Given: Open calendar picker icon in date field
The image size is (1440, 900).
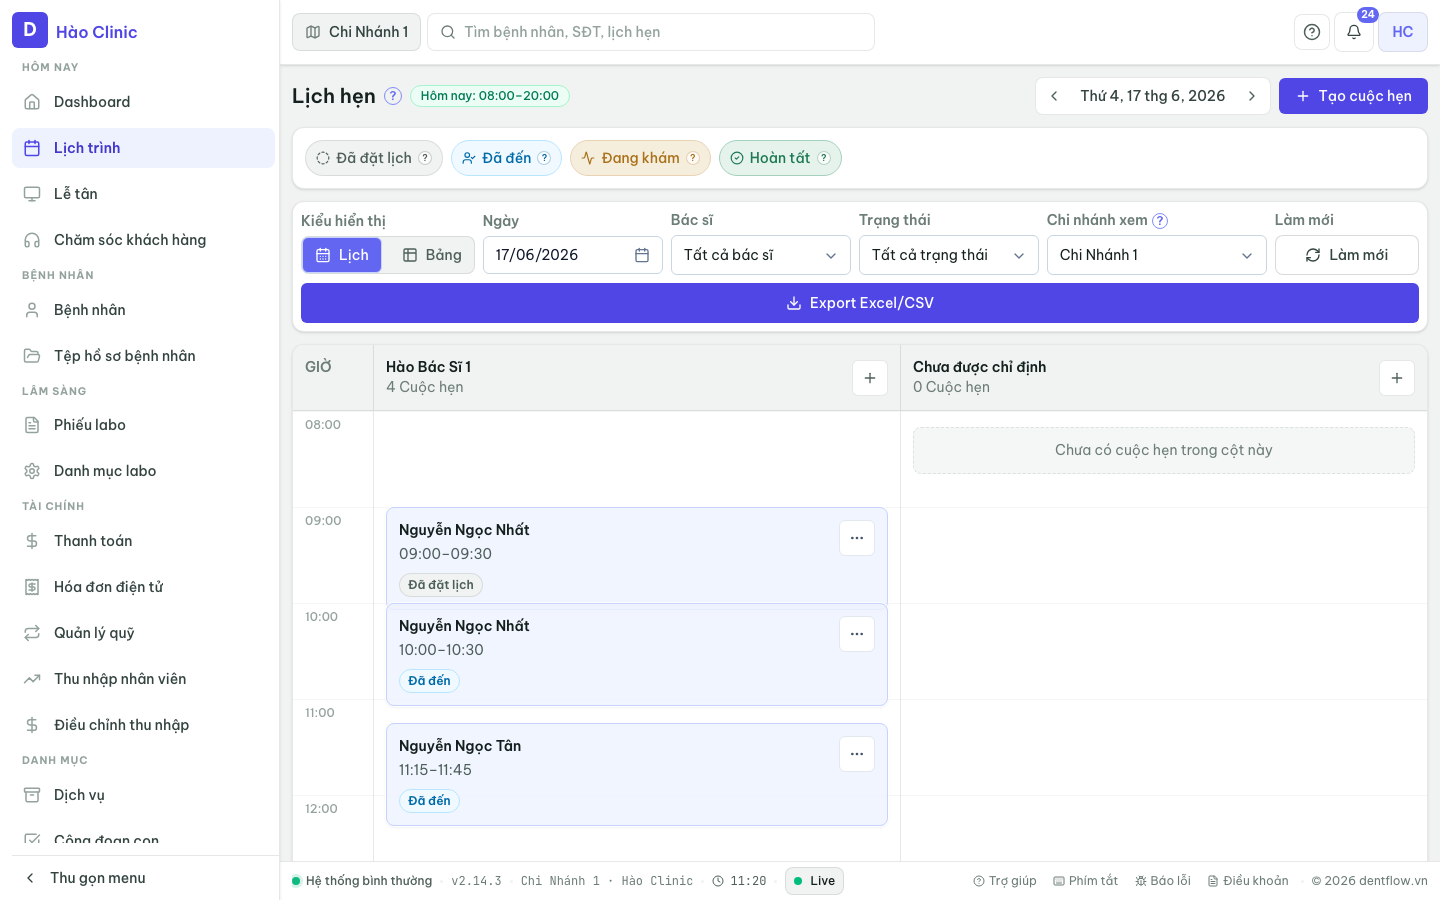Looking at the screenshot, I should click(642, 255).
